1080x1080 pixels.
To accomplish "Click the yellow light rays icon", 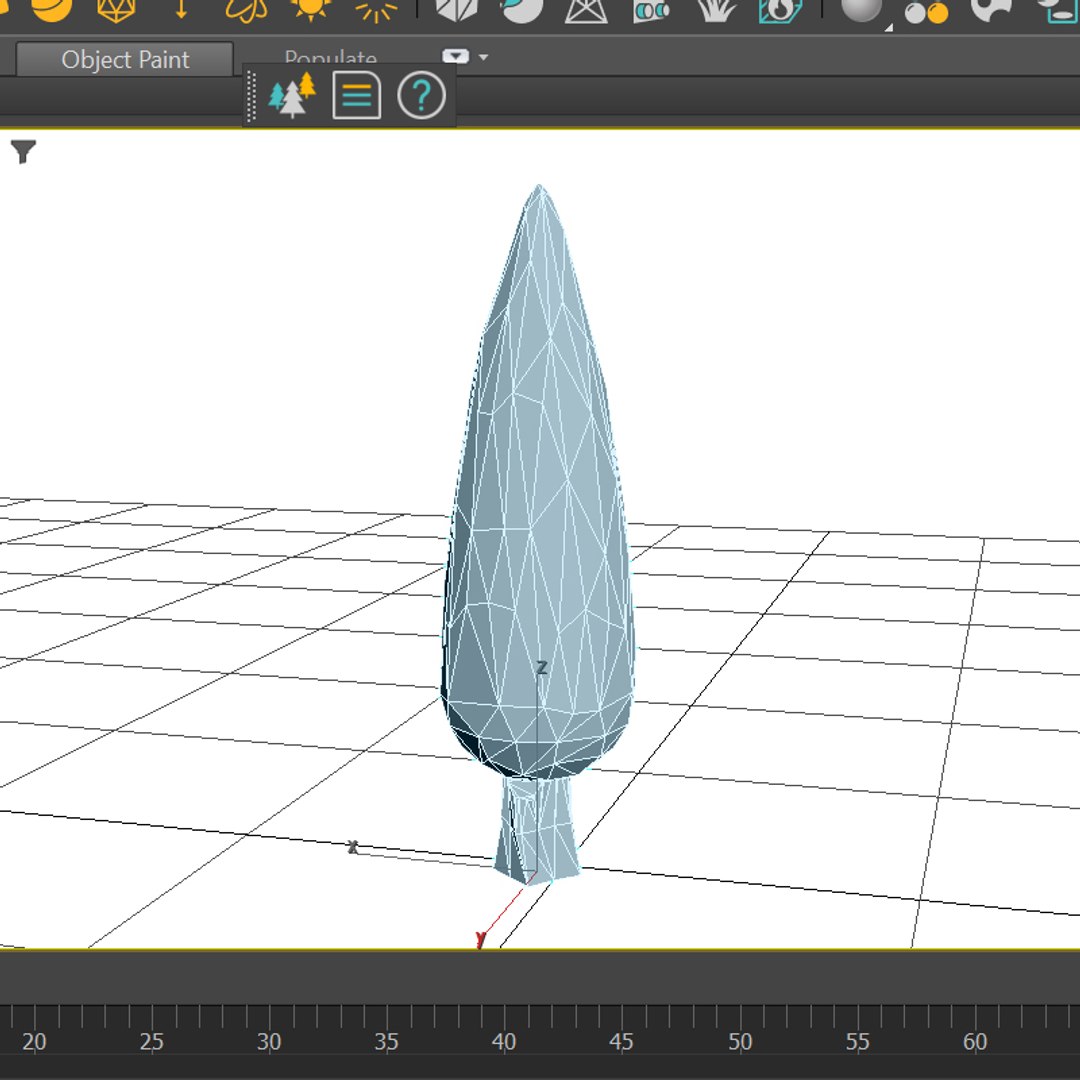I will click(376, 10).
